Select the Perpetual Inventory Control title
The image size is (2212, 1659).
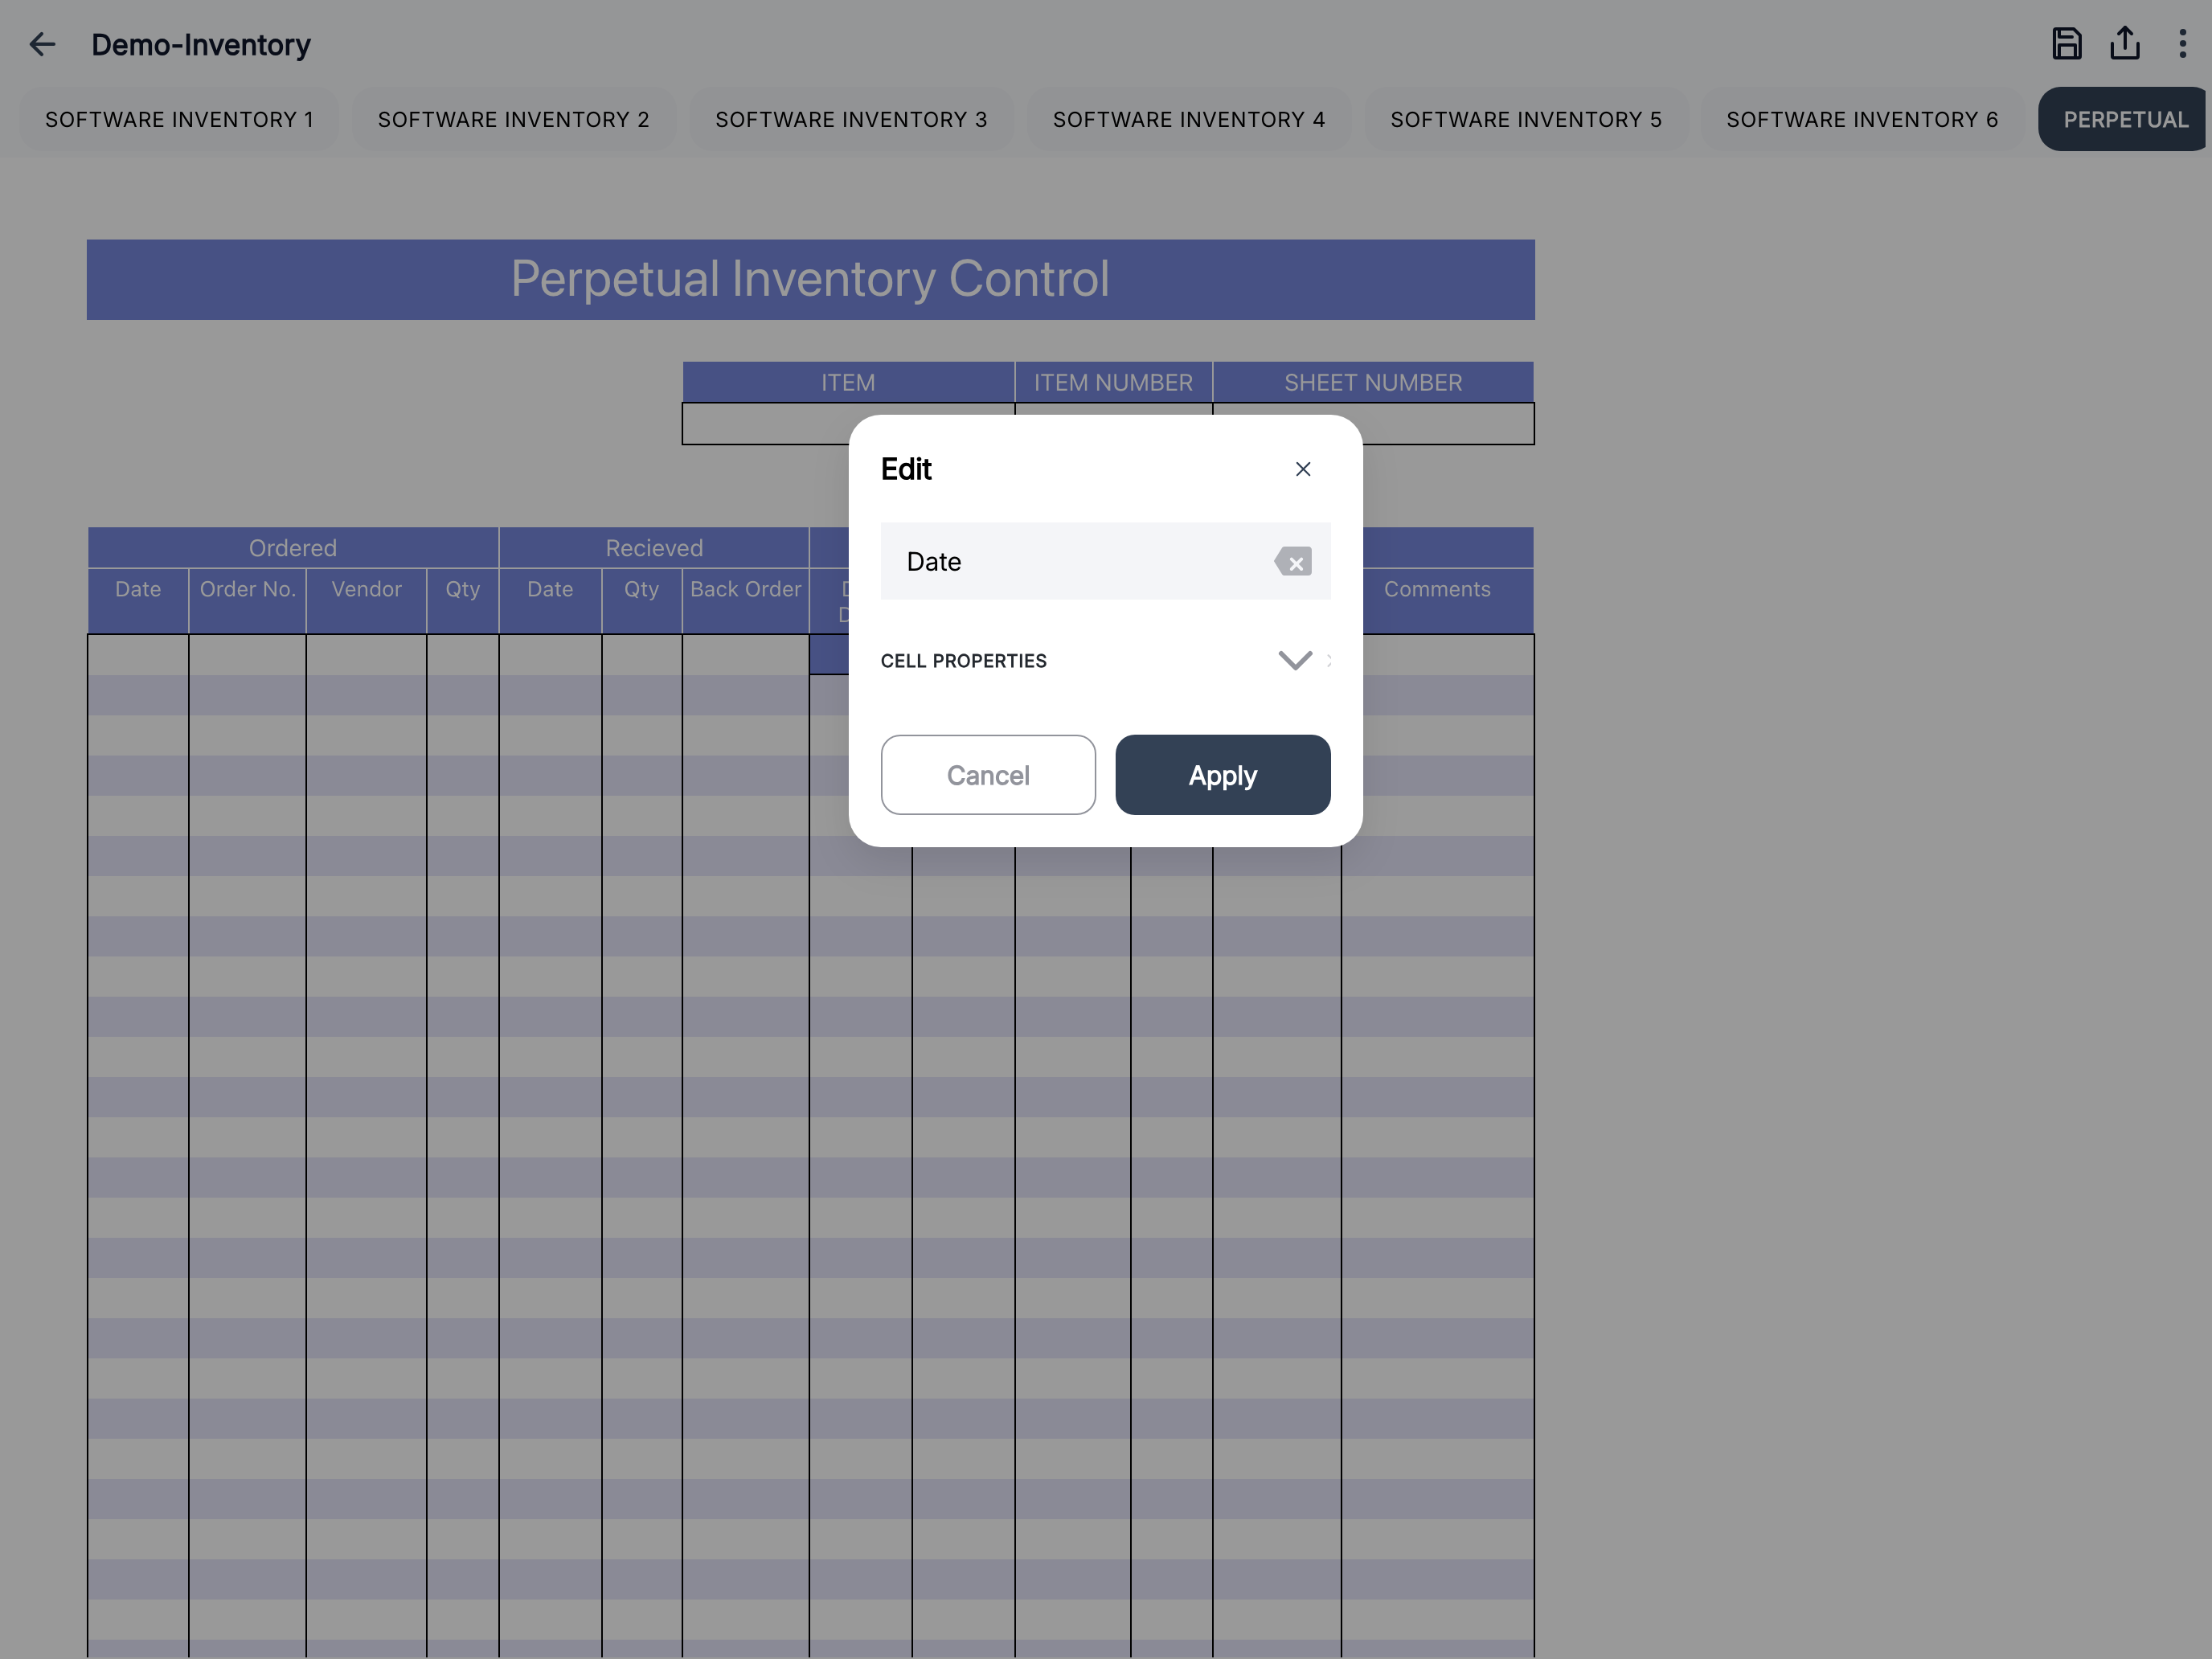(x=810, y=279)
